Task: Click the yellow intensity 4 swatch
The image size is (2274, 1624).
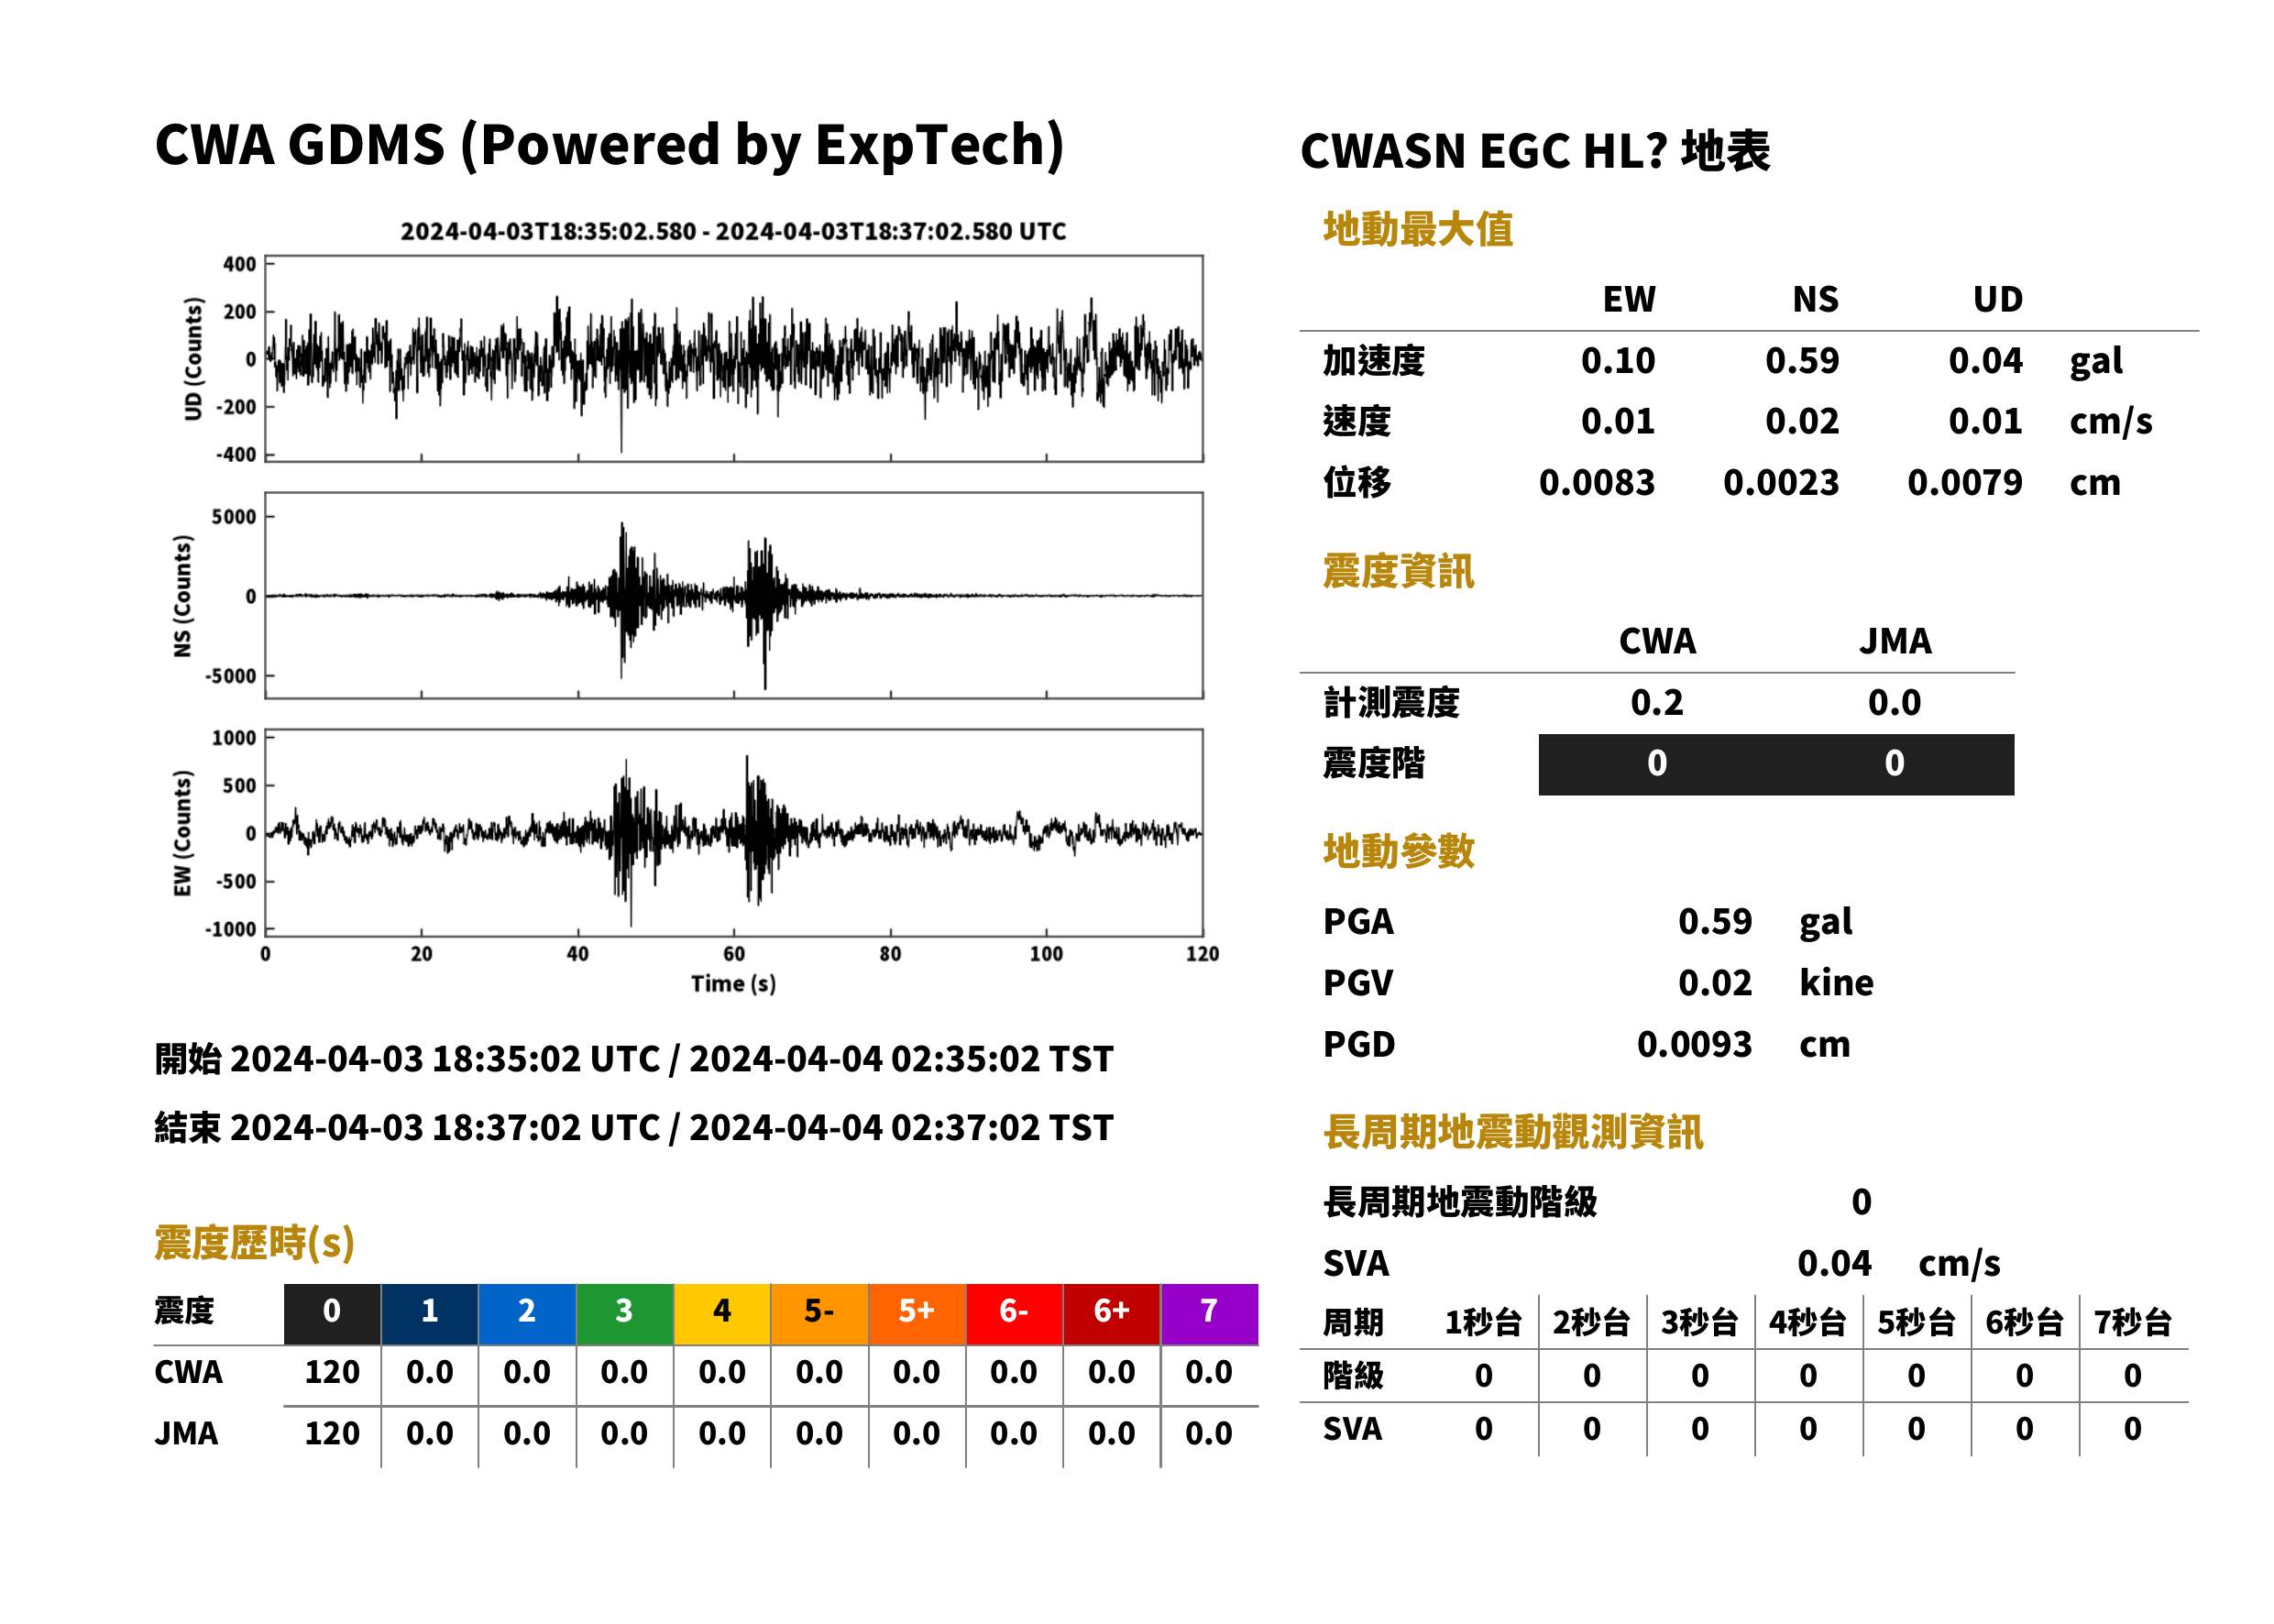Action: (721, 1313)
